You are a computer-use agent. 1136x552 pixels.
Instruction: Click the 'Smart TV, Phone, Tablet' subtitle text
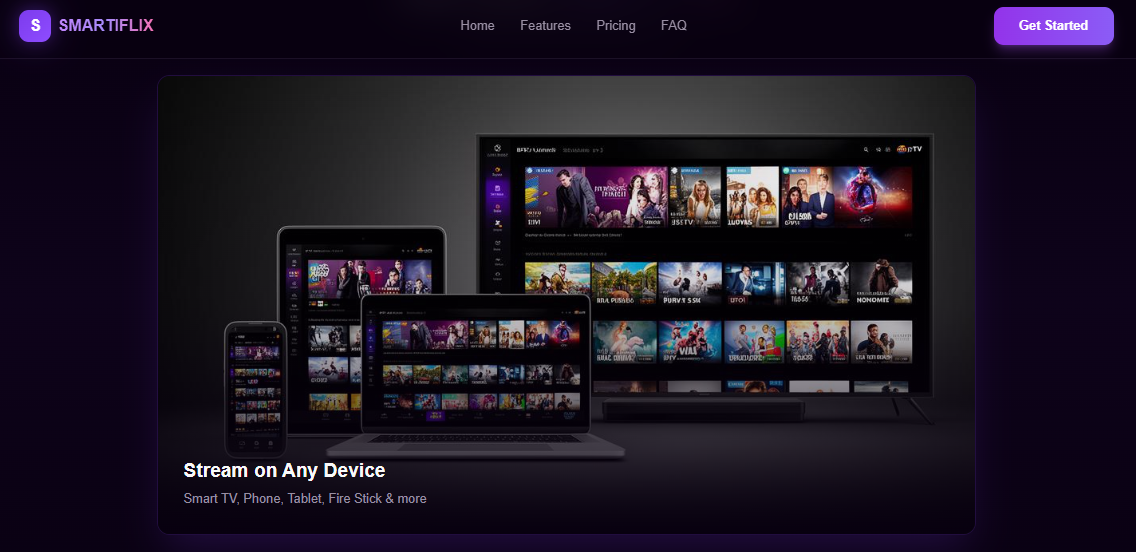[x=305, y=498]
